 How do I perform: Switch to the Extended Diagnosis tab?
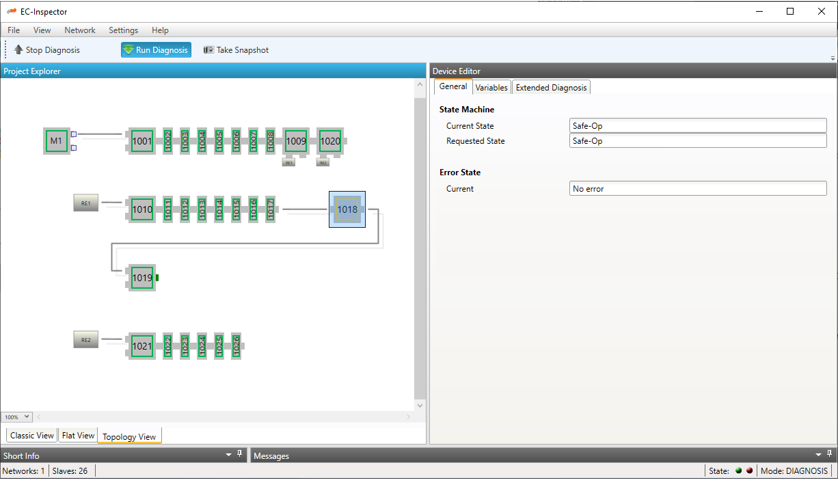point(551,88)
